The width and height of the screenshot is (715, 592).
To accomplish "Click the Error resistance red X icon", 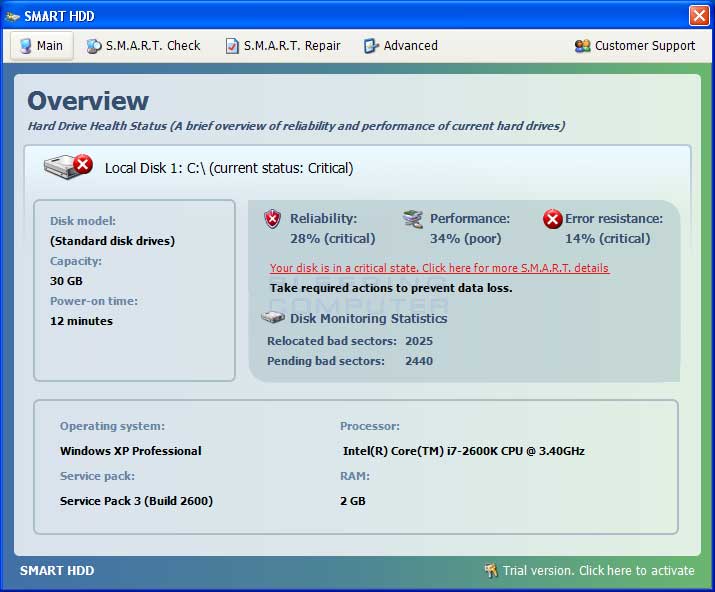I will [553, 219].
